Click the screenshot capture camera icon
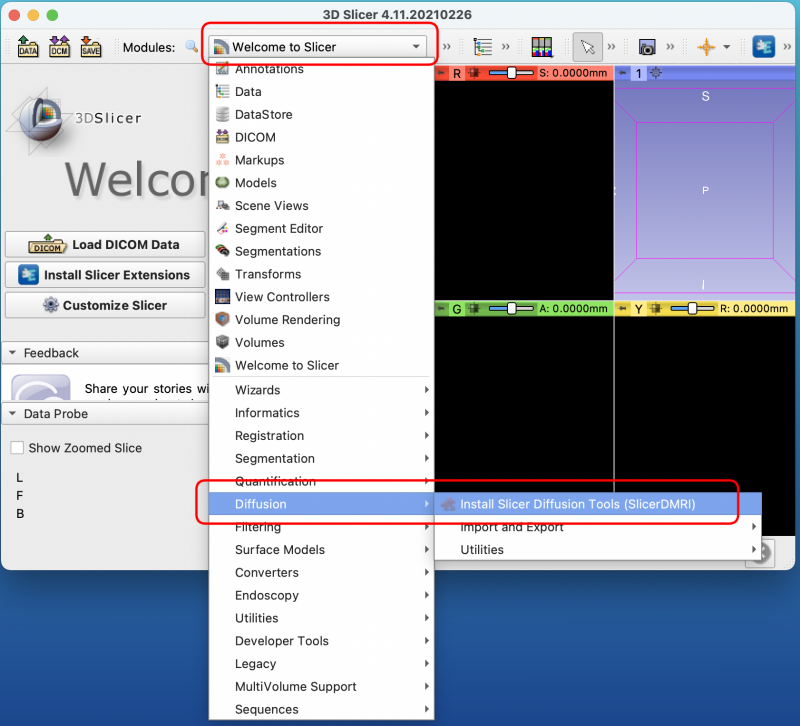800x726 pixels. [x=647, y=47]
